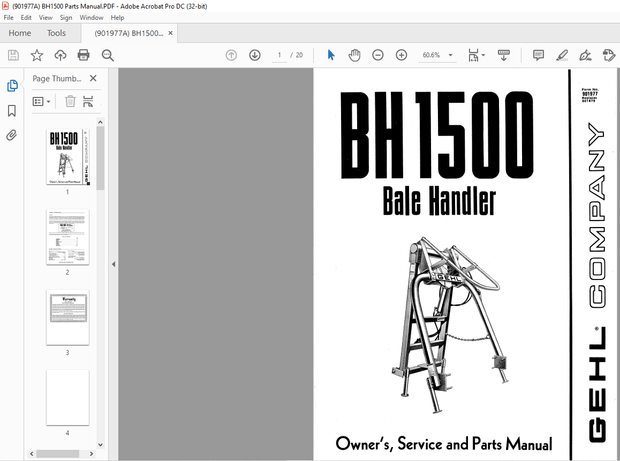The width and height of the screenshot is (620, 461).
Task: Click the Save file icon
Action: (13, 55)
